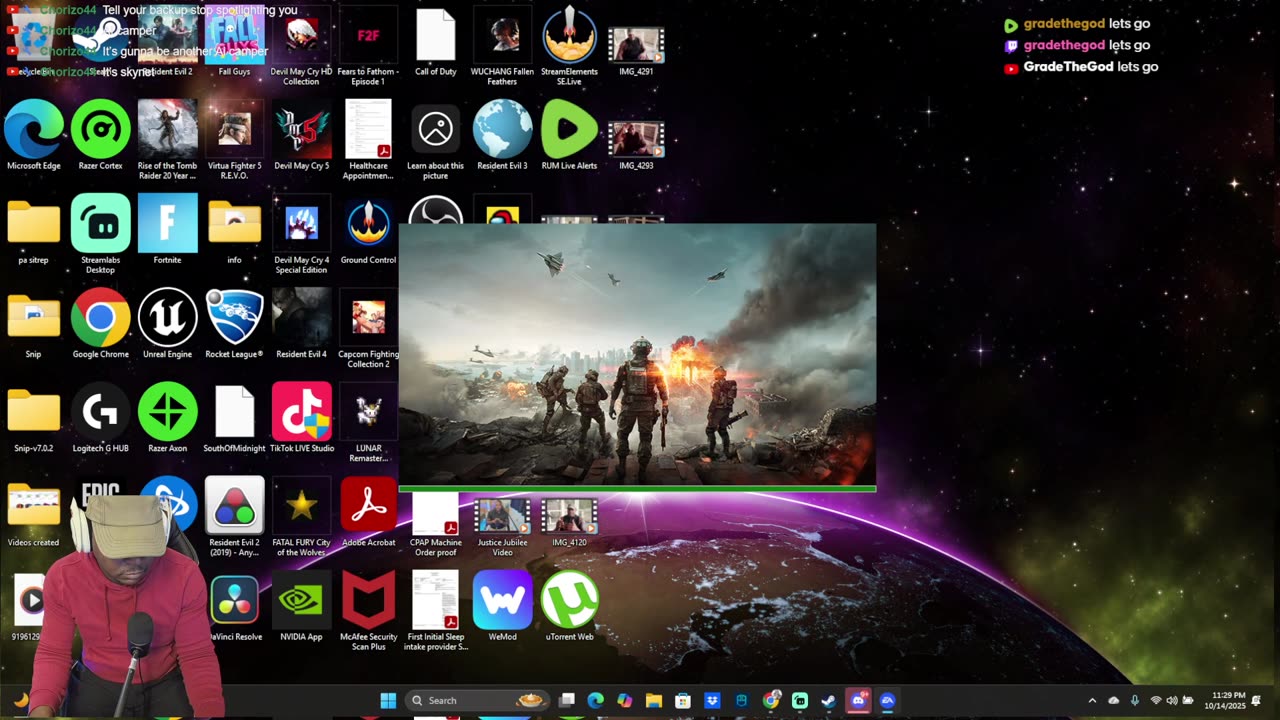Open Steam from the taskbar

pos(829,701)
